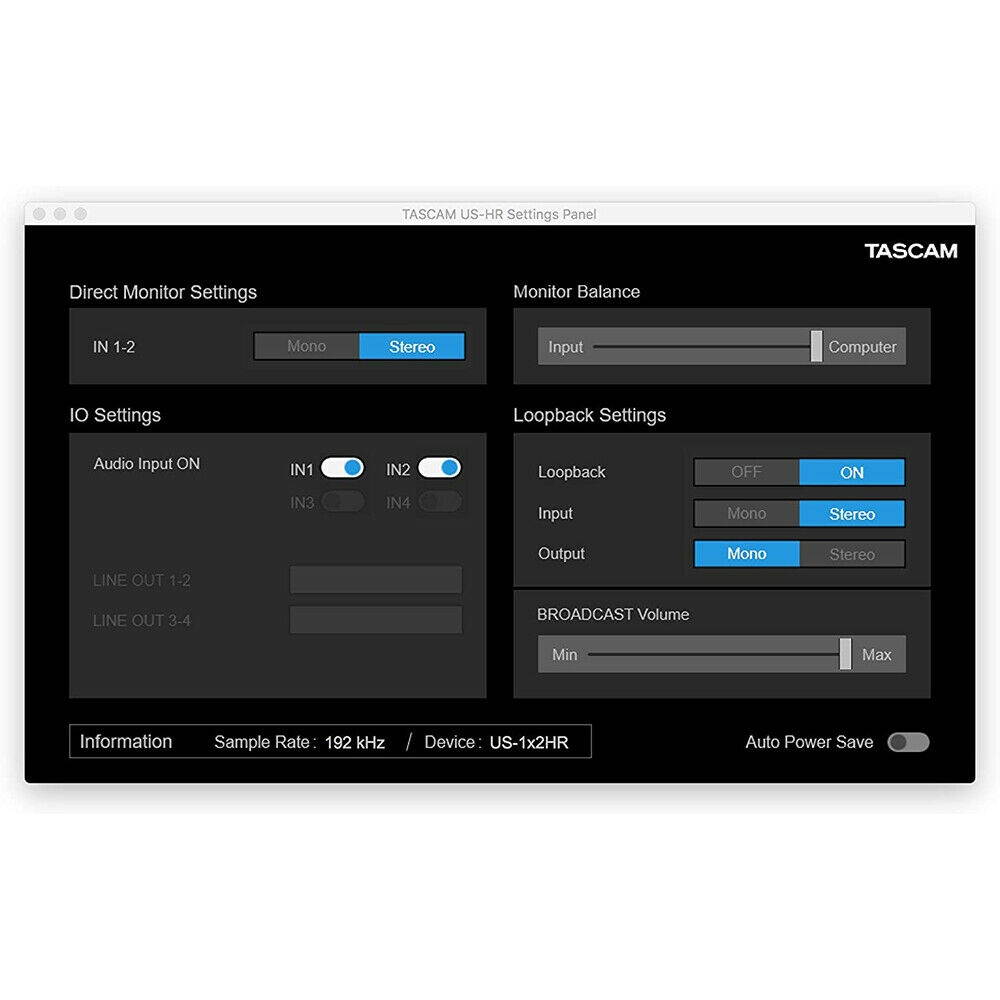Toggle the disabled IN3 input switch
The height and width of the screenshot is (1000, 1000).
pyautogui.click(x=342, y=502)
